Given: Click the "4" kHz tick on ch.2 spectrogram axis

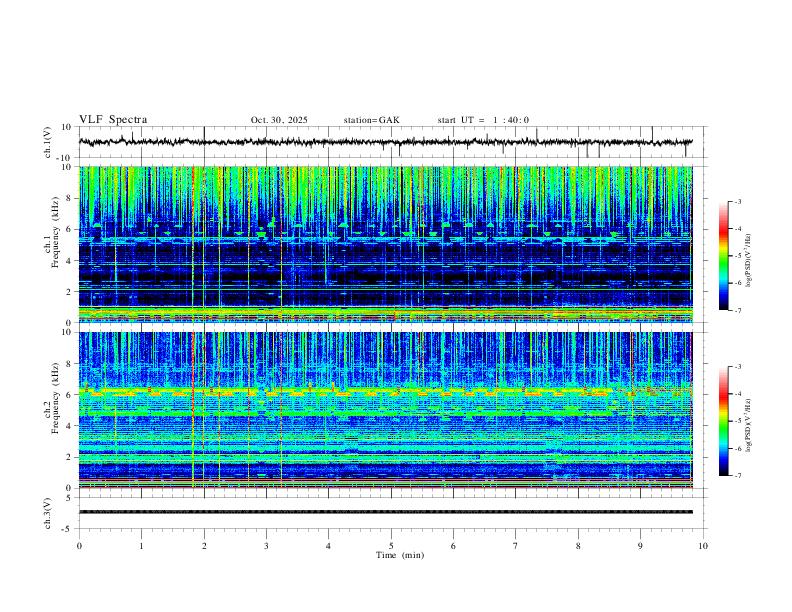Looking at the screenshot, I should tap(70, 426).
